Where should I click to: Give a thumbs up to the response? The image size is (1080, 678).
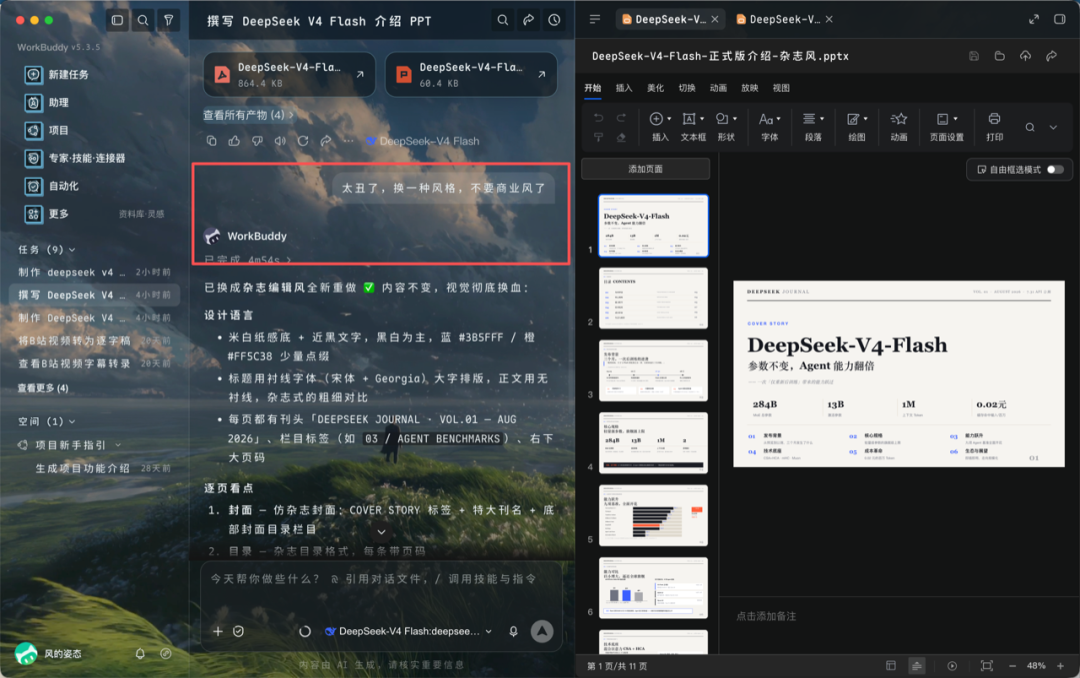(234, 141)
